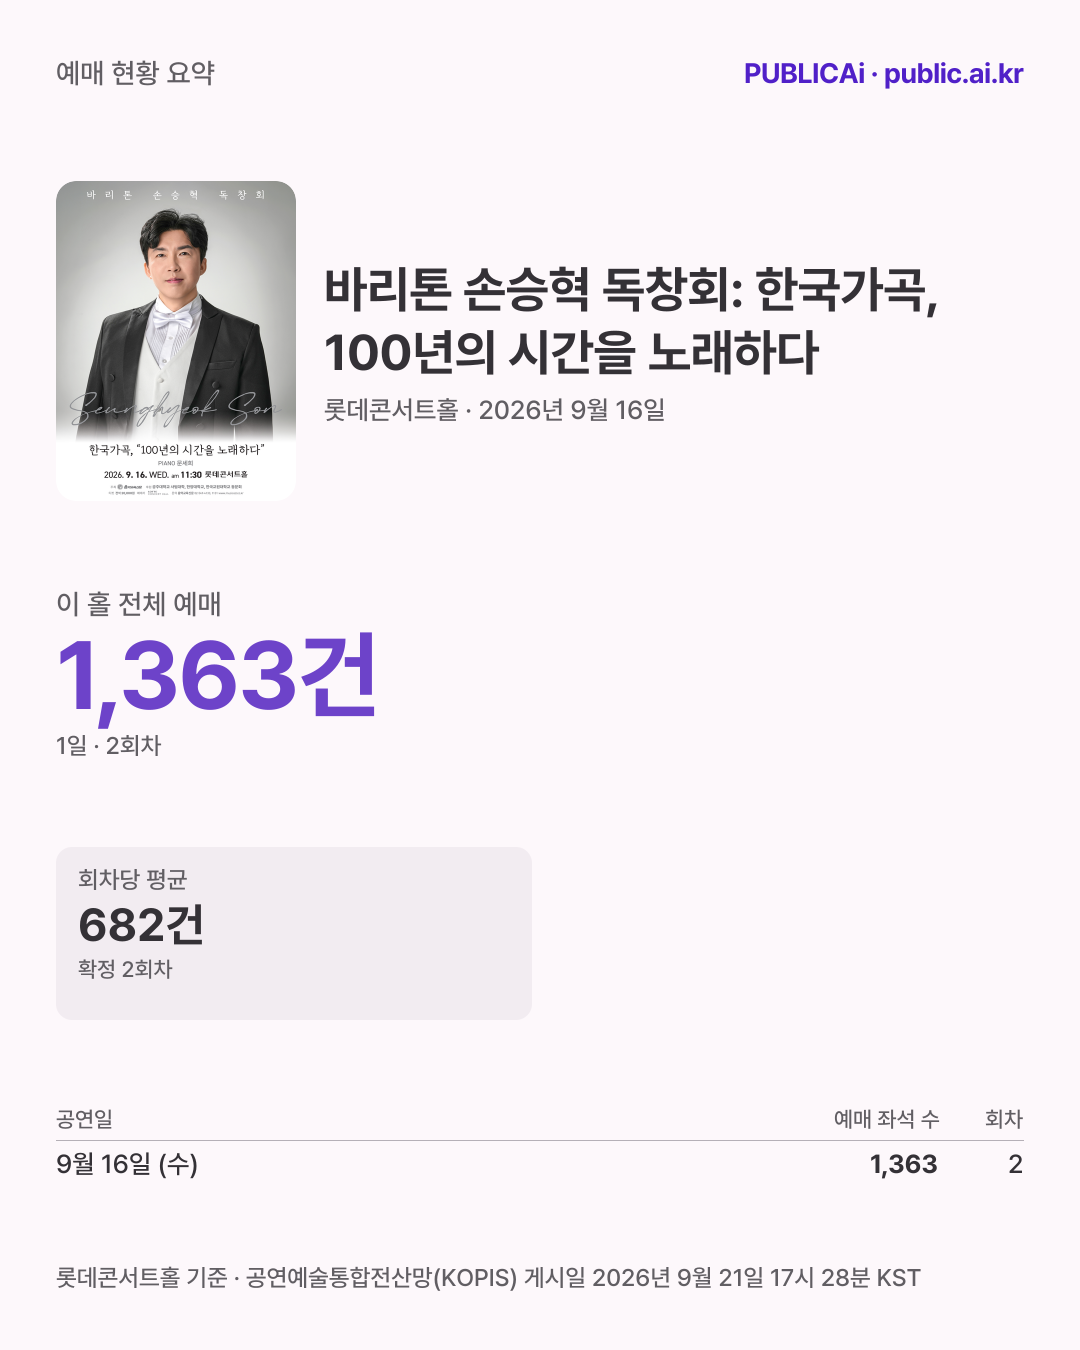
Task: Click the 682건 average value
Action: pyautogui.click(x=141, y=925)
